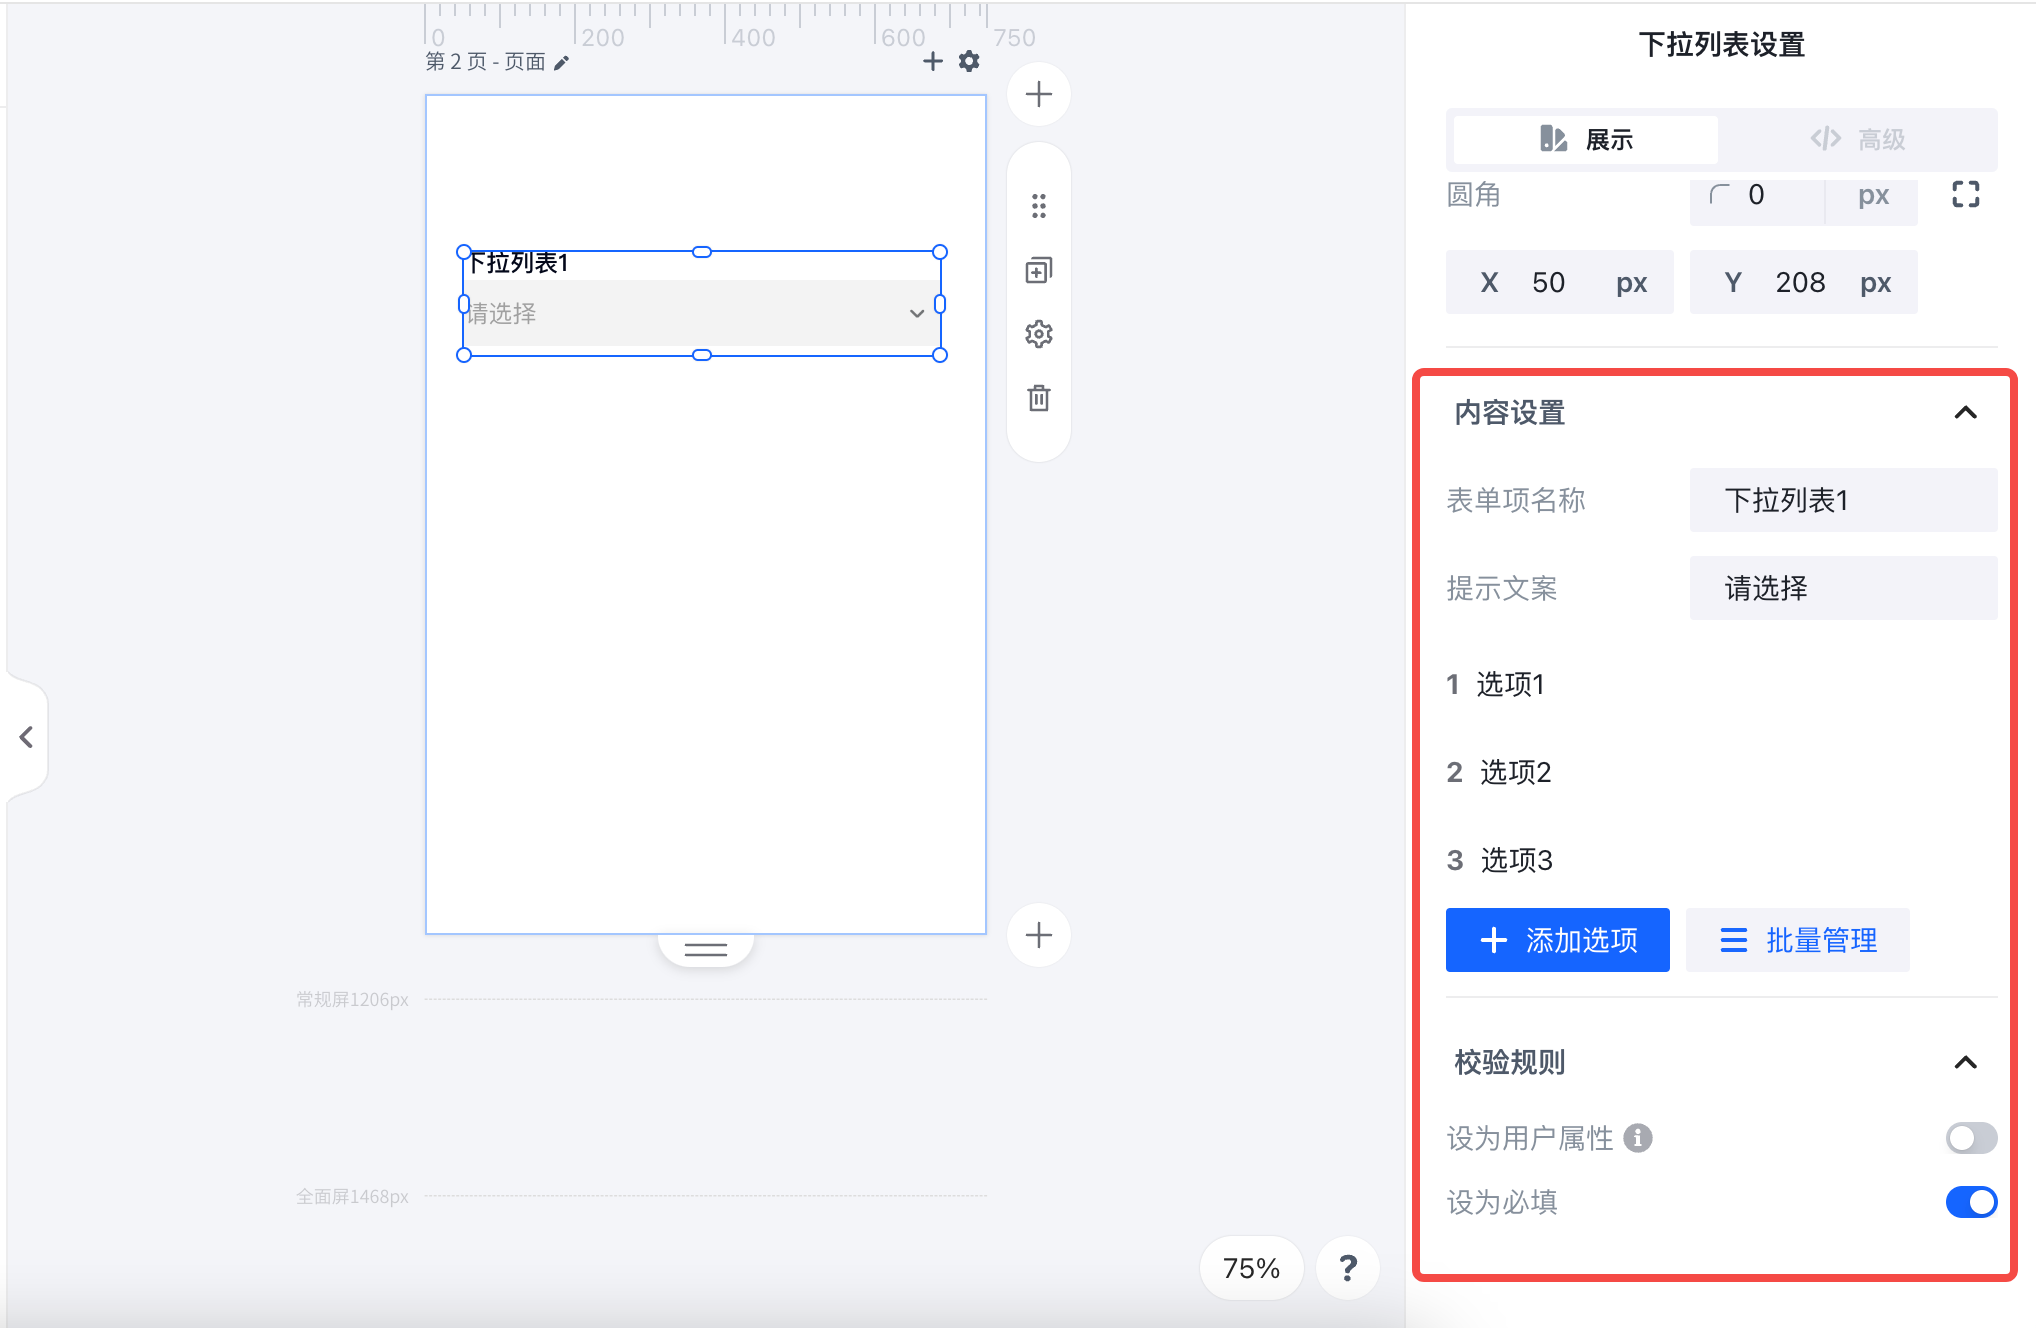The height and width of the screenshot is (1328, 2036).
Task: Click the 下拉列表1 label on the canvas
Action: 518,263
